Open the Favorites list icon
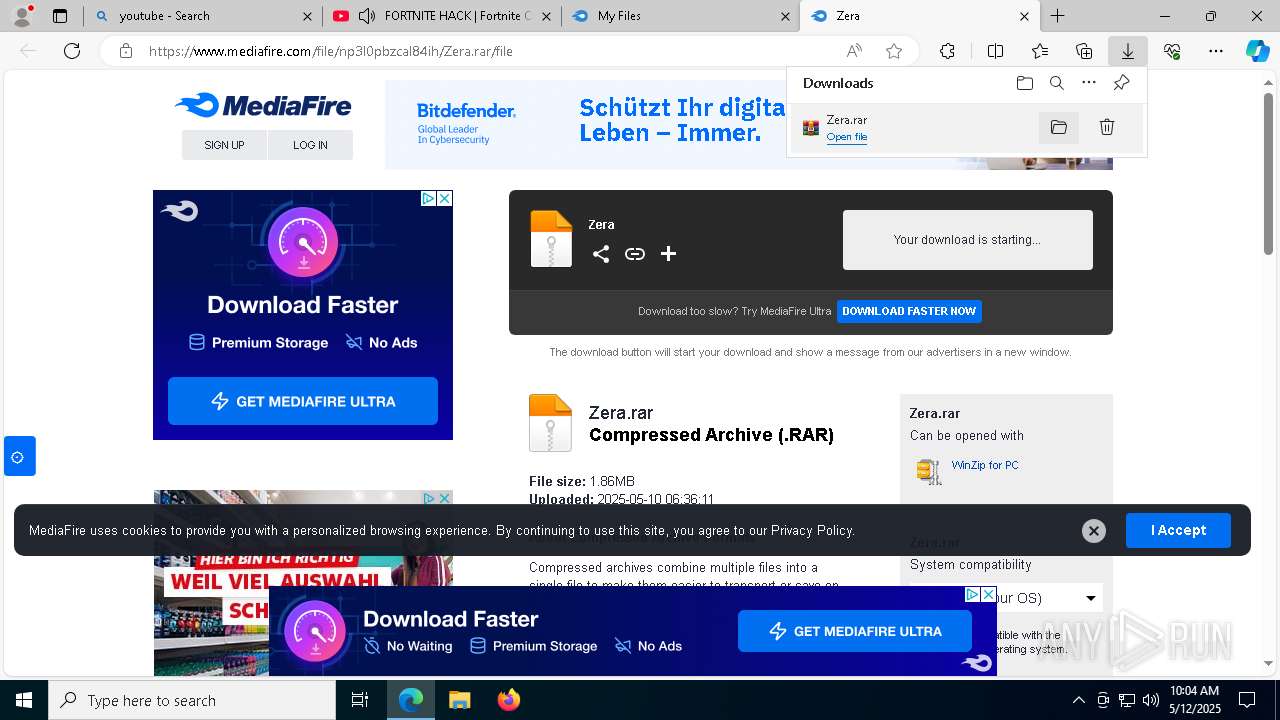Screen dimensions: 1280x720 pos(1040,51)
